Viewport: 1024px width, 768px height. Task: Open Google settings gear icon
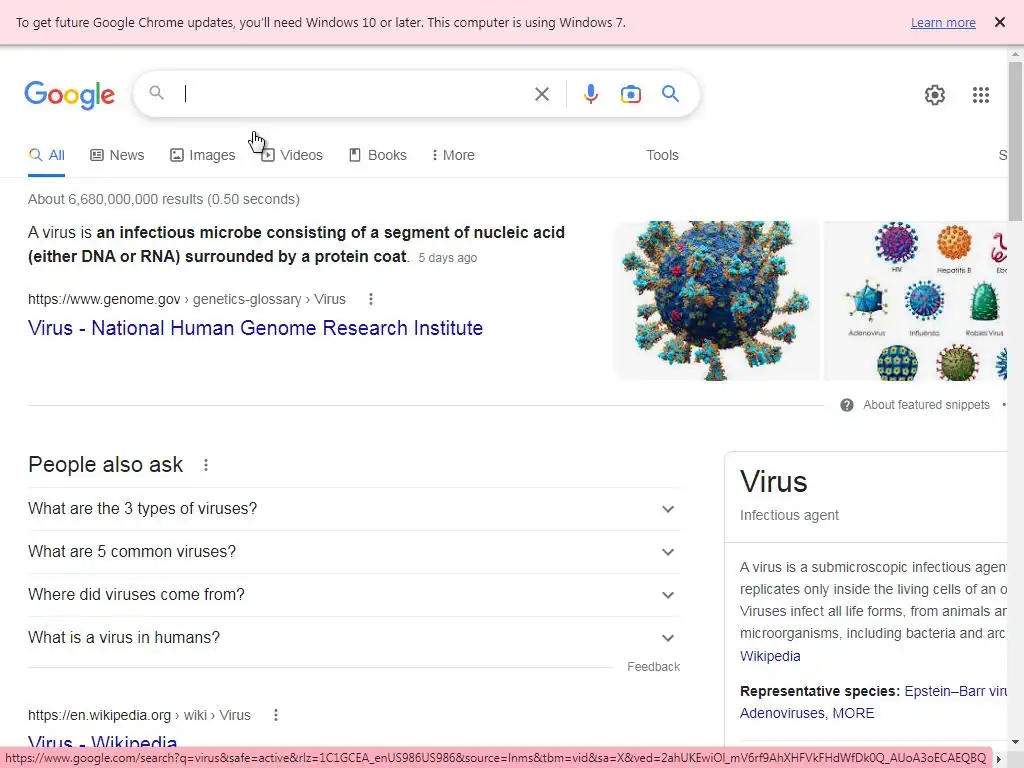tap(935, 95)
